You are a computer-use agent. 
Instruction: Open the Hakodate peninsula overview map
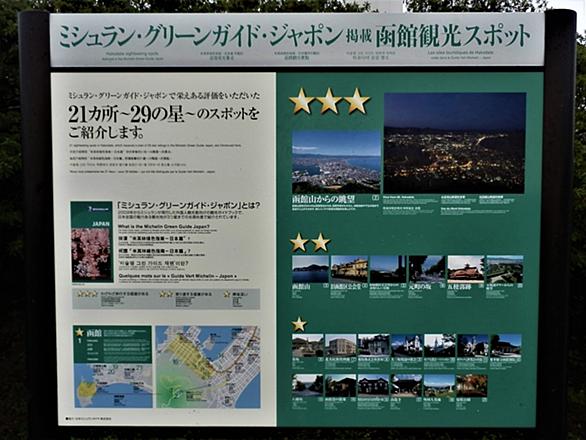(x=113, y=386)
